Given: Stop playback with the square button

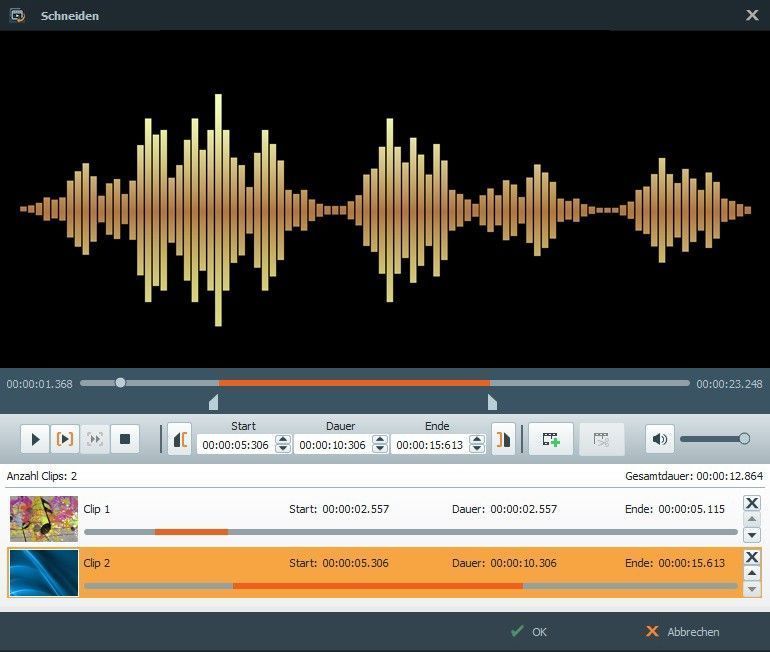Looking at the screenshot, I should tap(125, 439).
